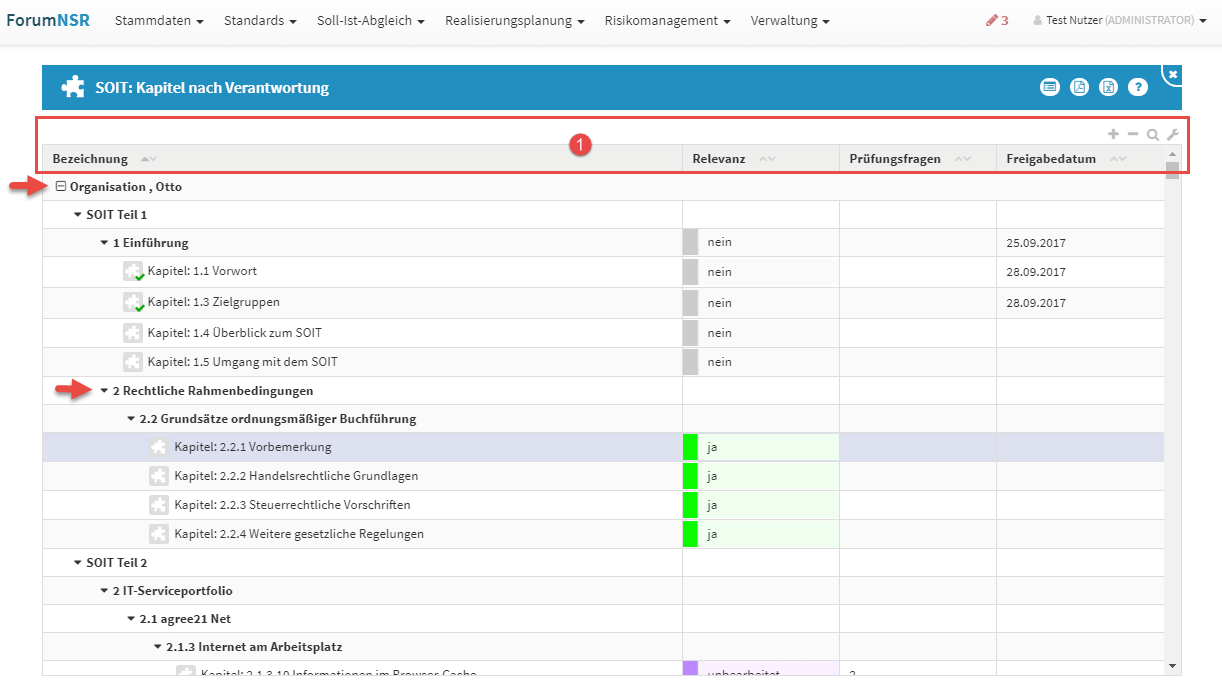
Task: Open the help question mark icon
Action: [x=1138, y=87]
